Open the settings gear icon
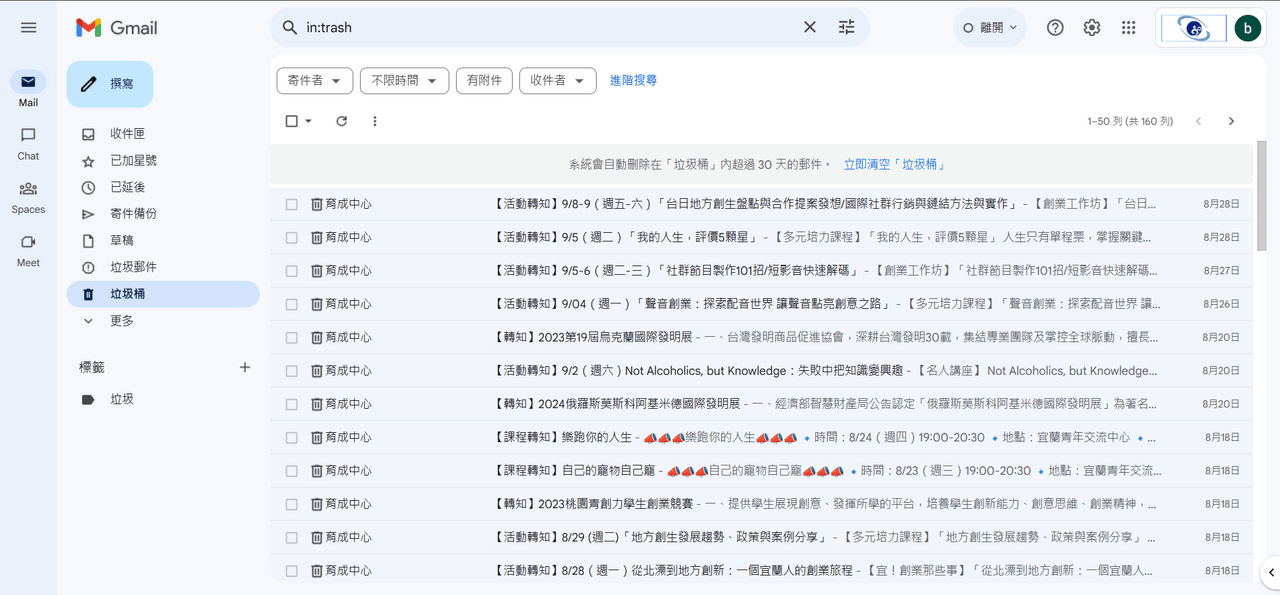Screen dimensions: 1280x595 (x=1092, y=28)
